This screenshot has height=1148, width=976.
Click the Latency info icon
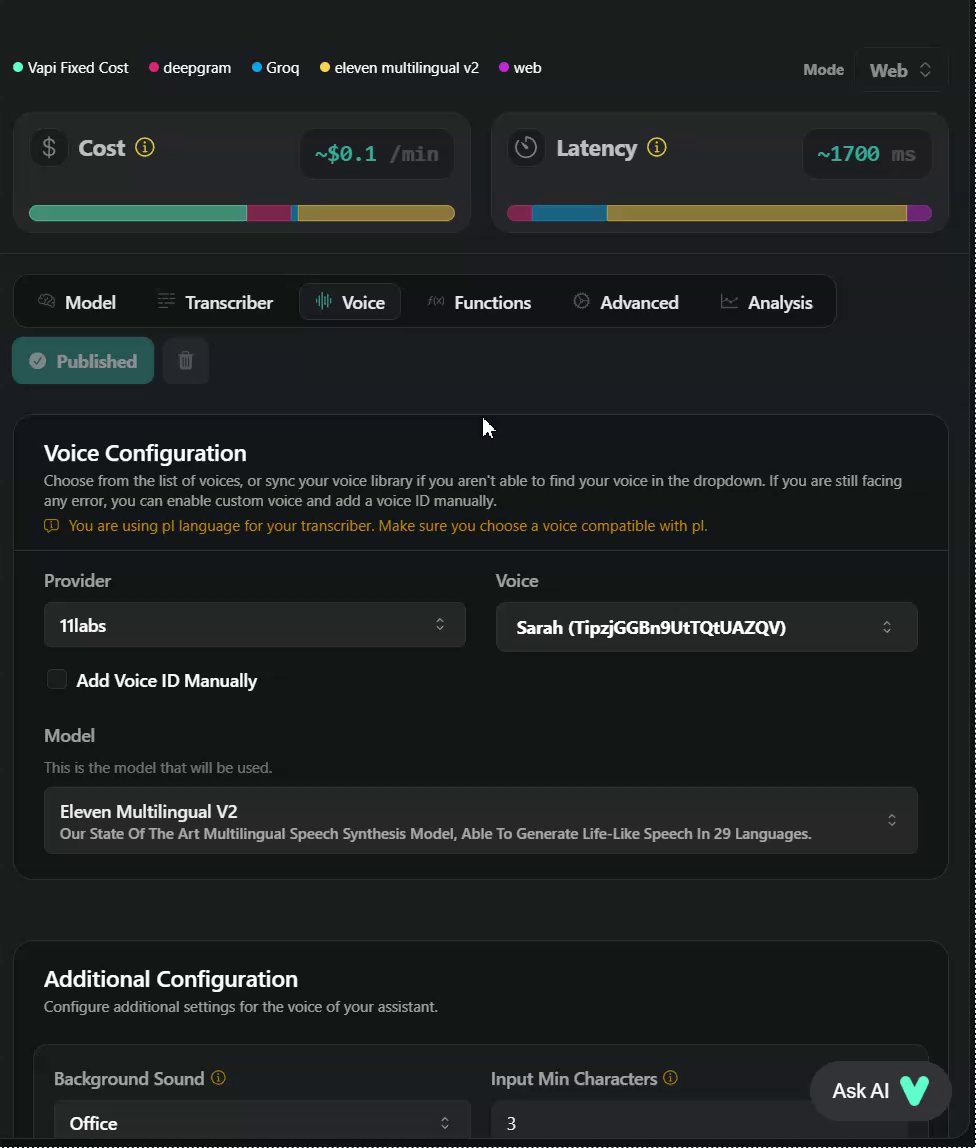tap(657, 148)
